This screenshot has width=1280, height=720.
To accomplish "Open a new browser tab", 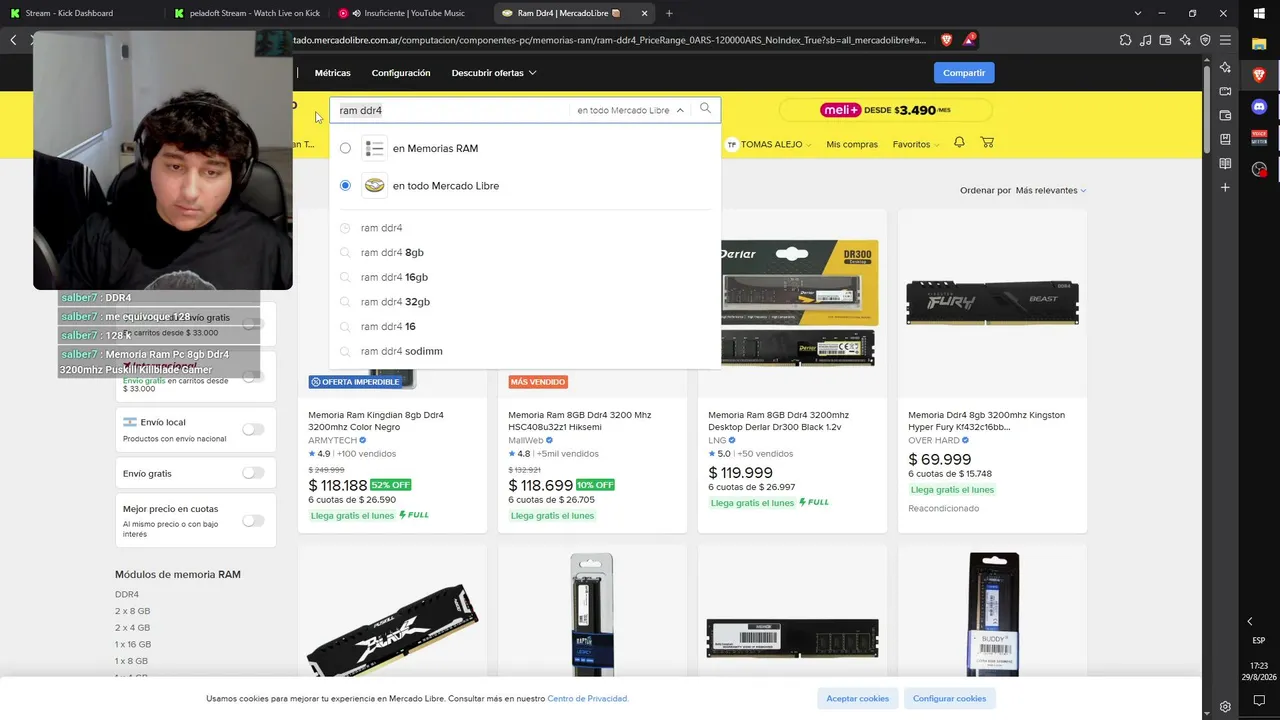I will pyautogui.click(x=669, y=13).
